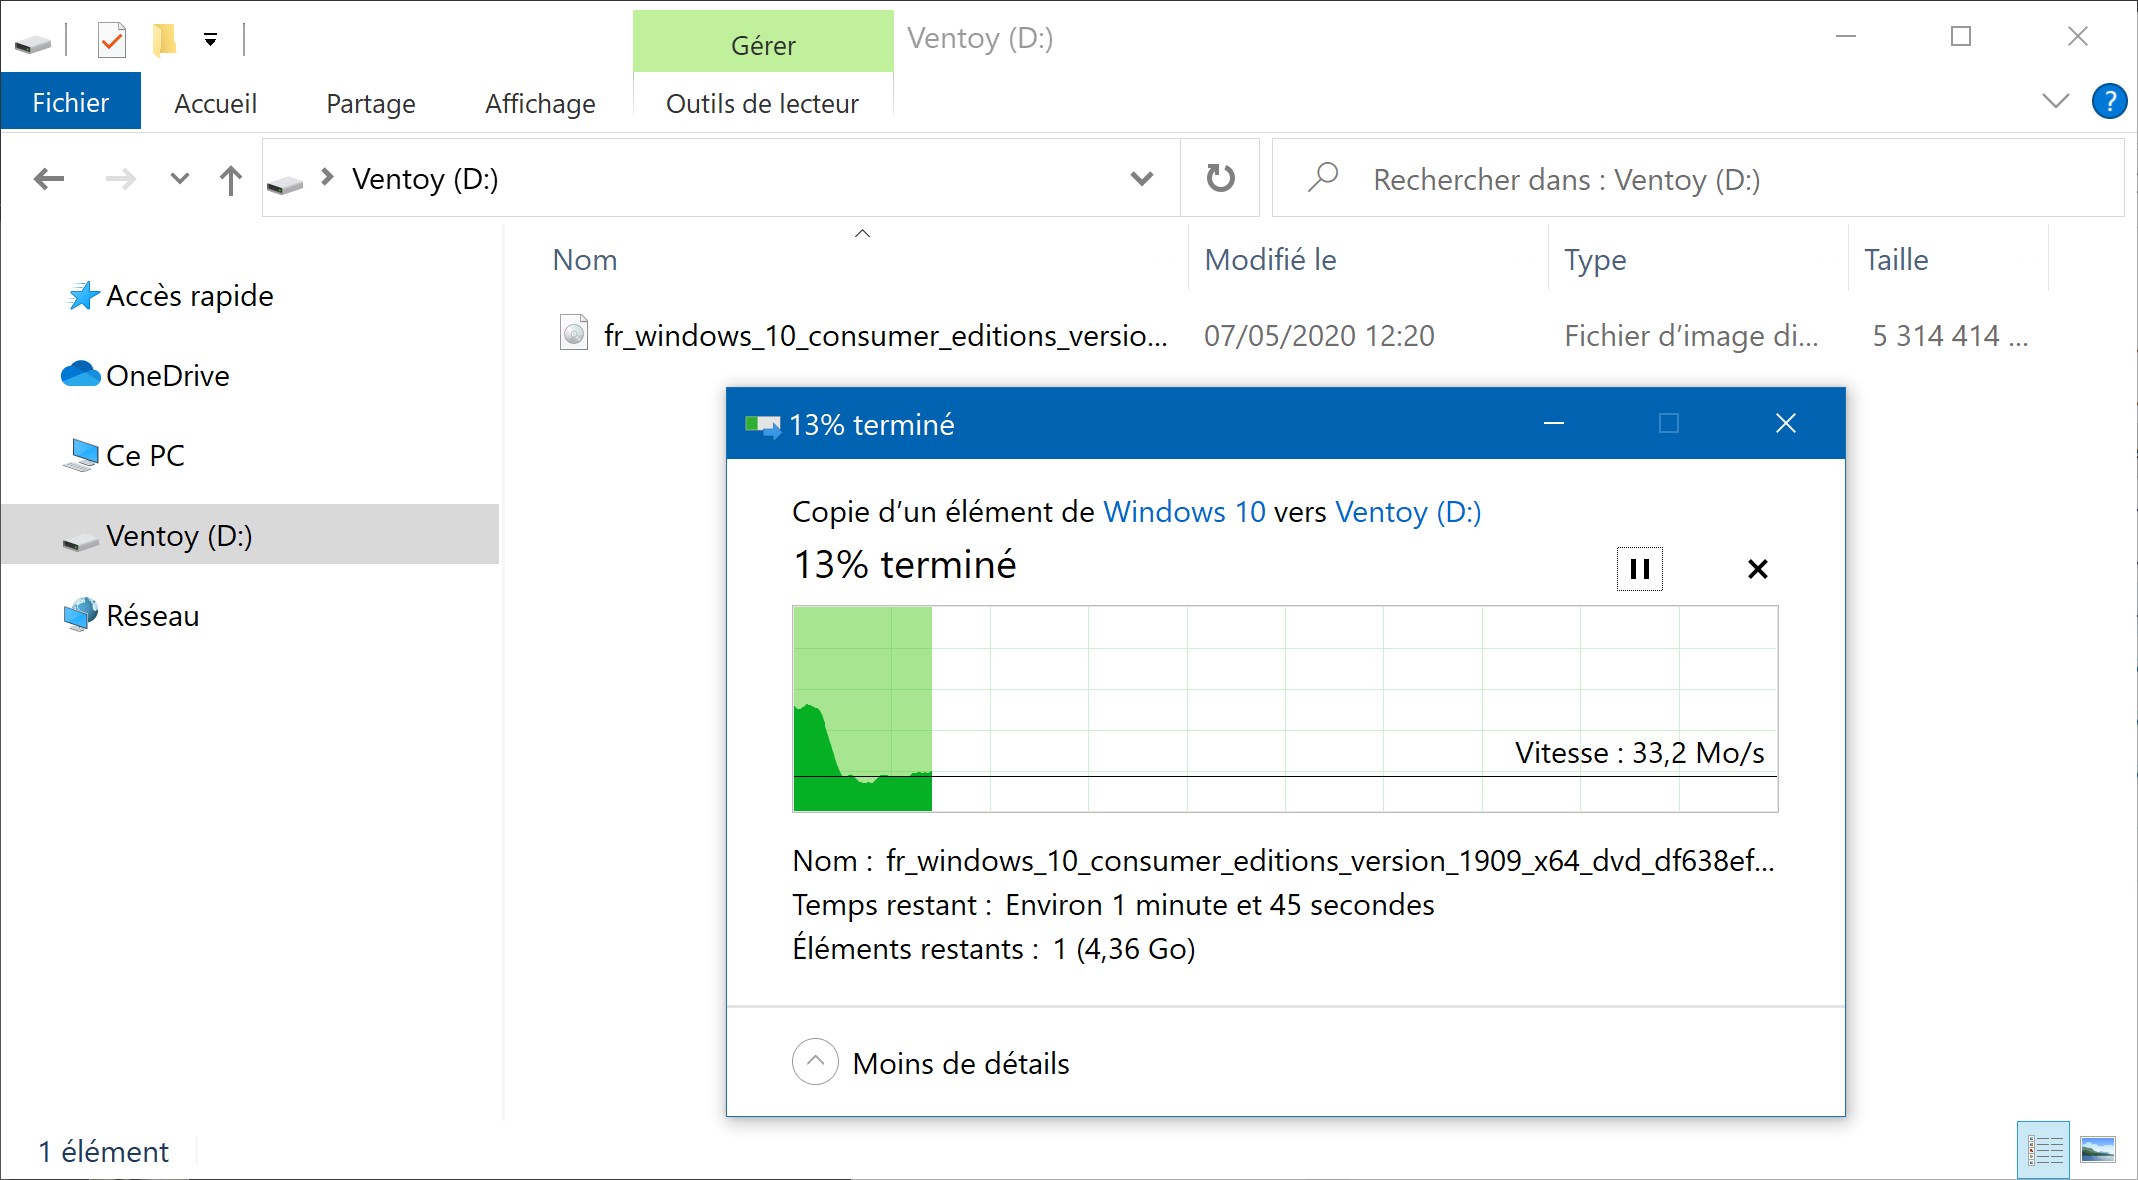This screenshot has height=1180, width=2138.
Task: Click Ventoy (D:) in the address bar
Action: 425,179
